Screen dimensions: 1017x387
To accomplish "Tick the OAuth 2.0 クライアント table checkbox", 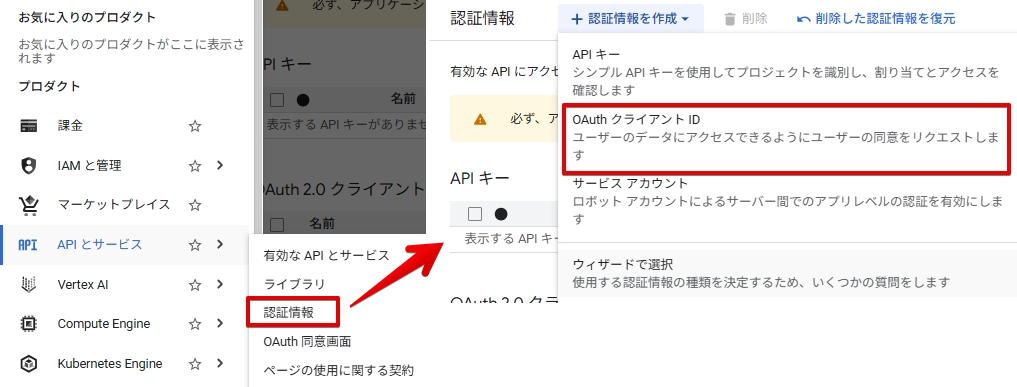I will [277, 224].
